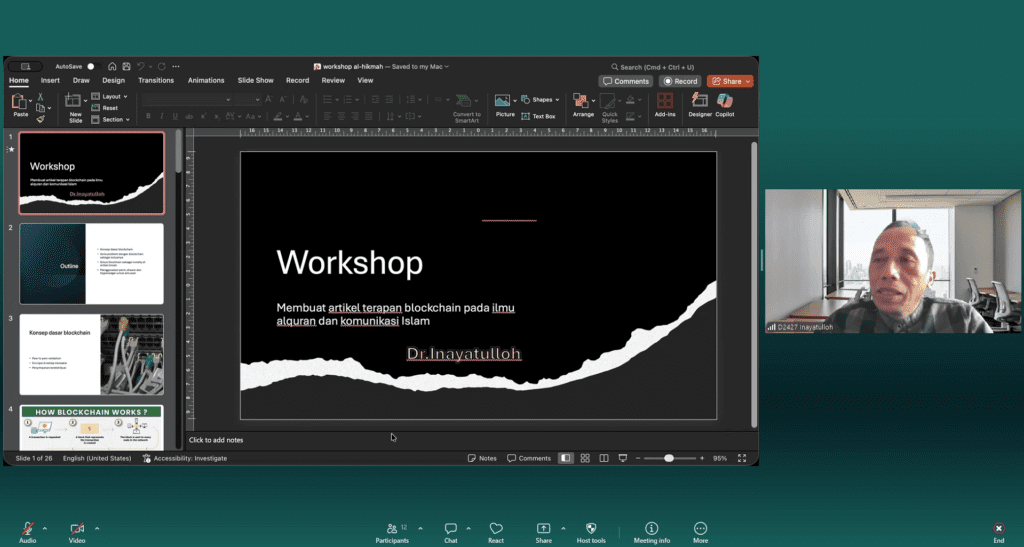Select the Outline slide 2 thumbnail
1024x547 pixels.
coord(91,264)
